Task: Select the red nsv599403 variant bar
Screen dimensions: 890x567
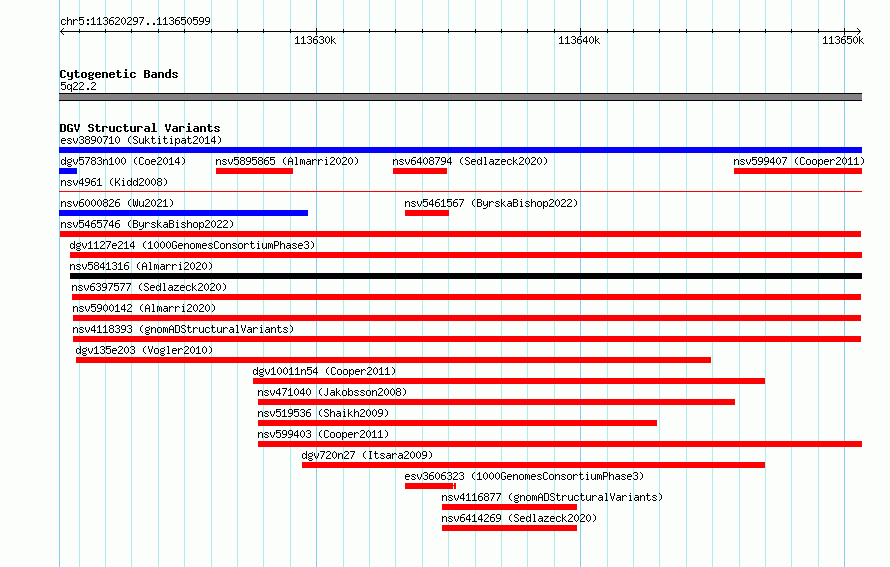Action: [x=560, y=444]
